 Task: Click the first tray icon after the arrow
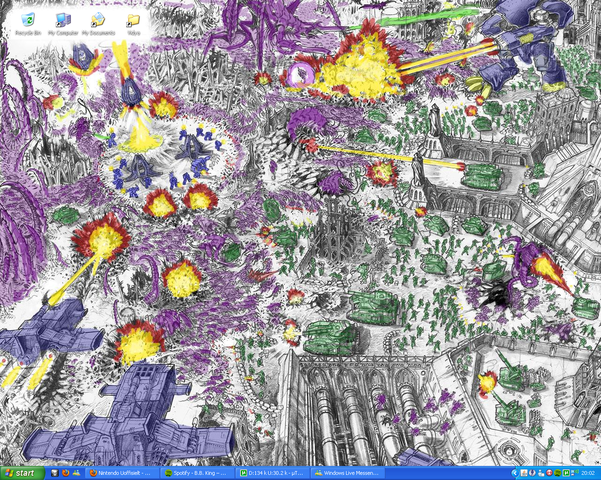(524, 473)
